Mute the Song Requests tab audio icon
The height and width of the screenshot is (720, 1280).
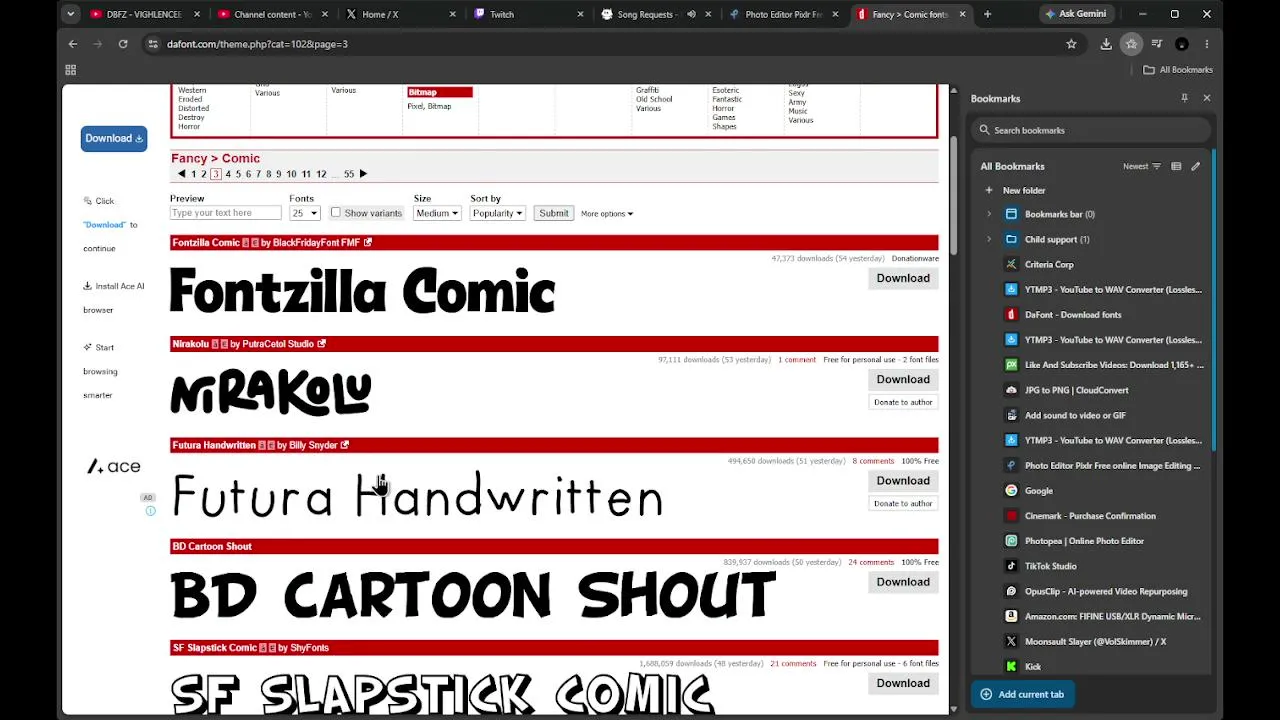691,14
